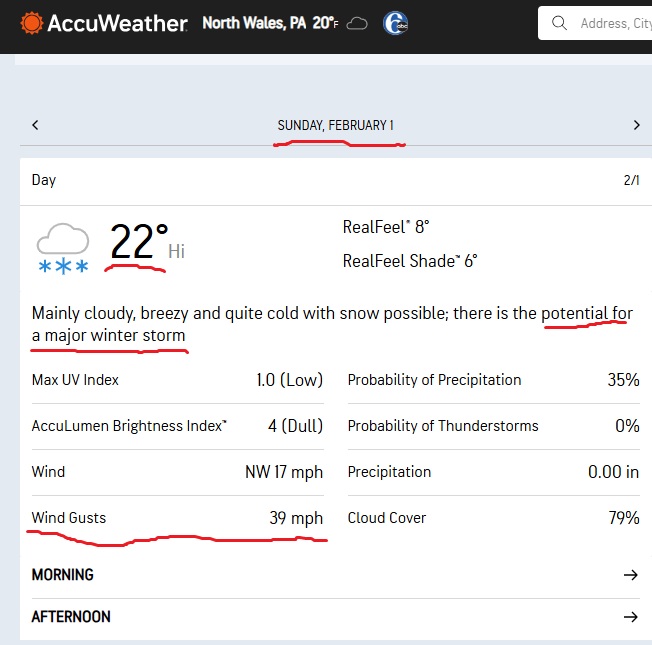This screenshot has width=652, height=645.
Task: Select the Sunday, February 1 date header
Action: tap(335, 125)
